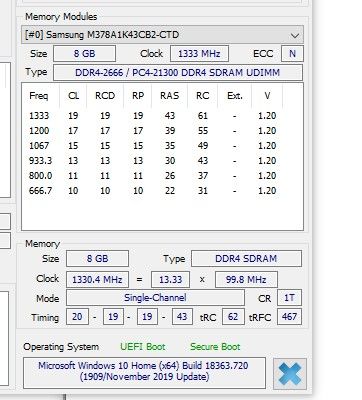362x400 pixels.
Task: Click the tRC value 62 box
Action: point(233,317)
